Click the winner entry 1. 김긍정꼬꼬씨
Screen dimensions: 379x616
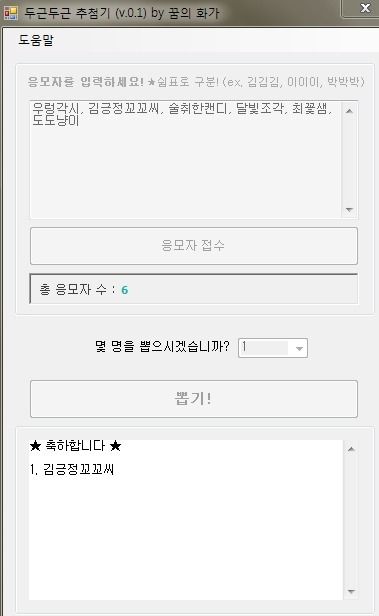tap(72, 469)
